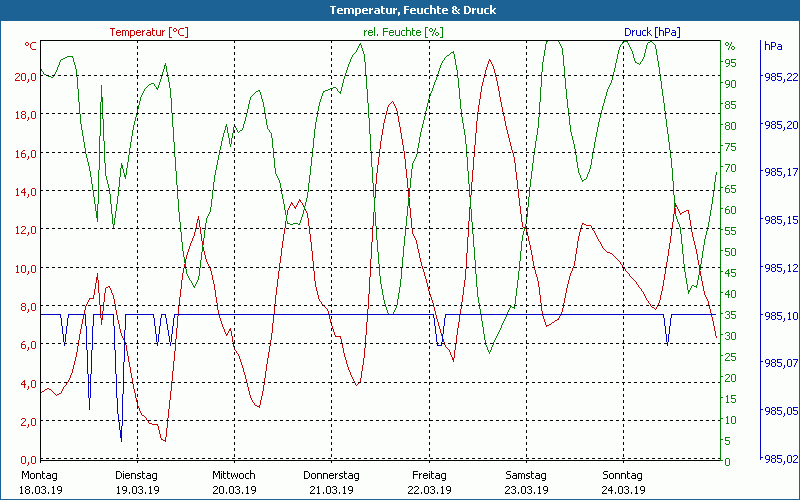Select the Sonntag 24.03.19 date marker
The width and height of the screenshot is (800, 500).
(622, 482)
